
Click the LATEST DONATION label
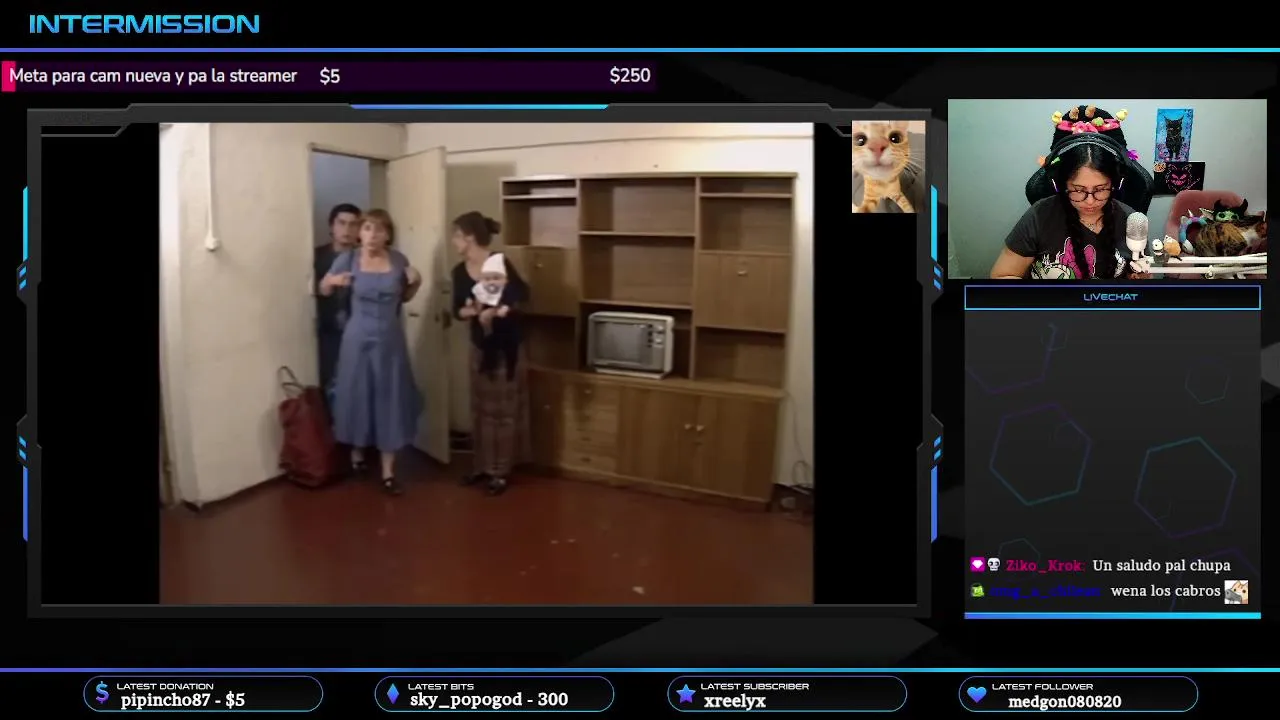[165, 686]
